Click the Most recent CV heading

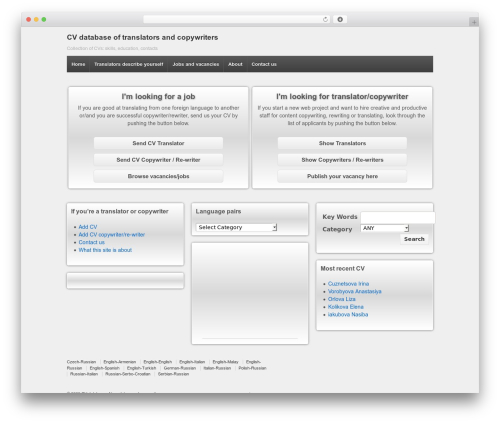[x=343, y=269]
